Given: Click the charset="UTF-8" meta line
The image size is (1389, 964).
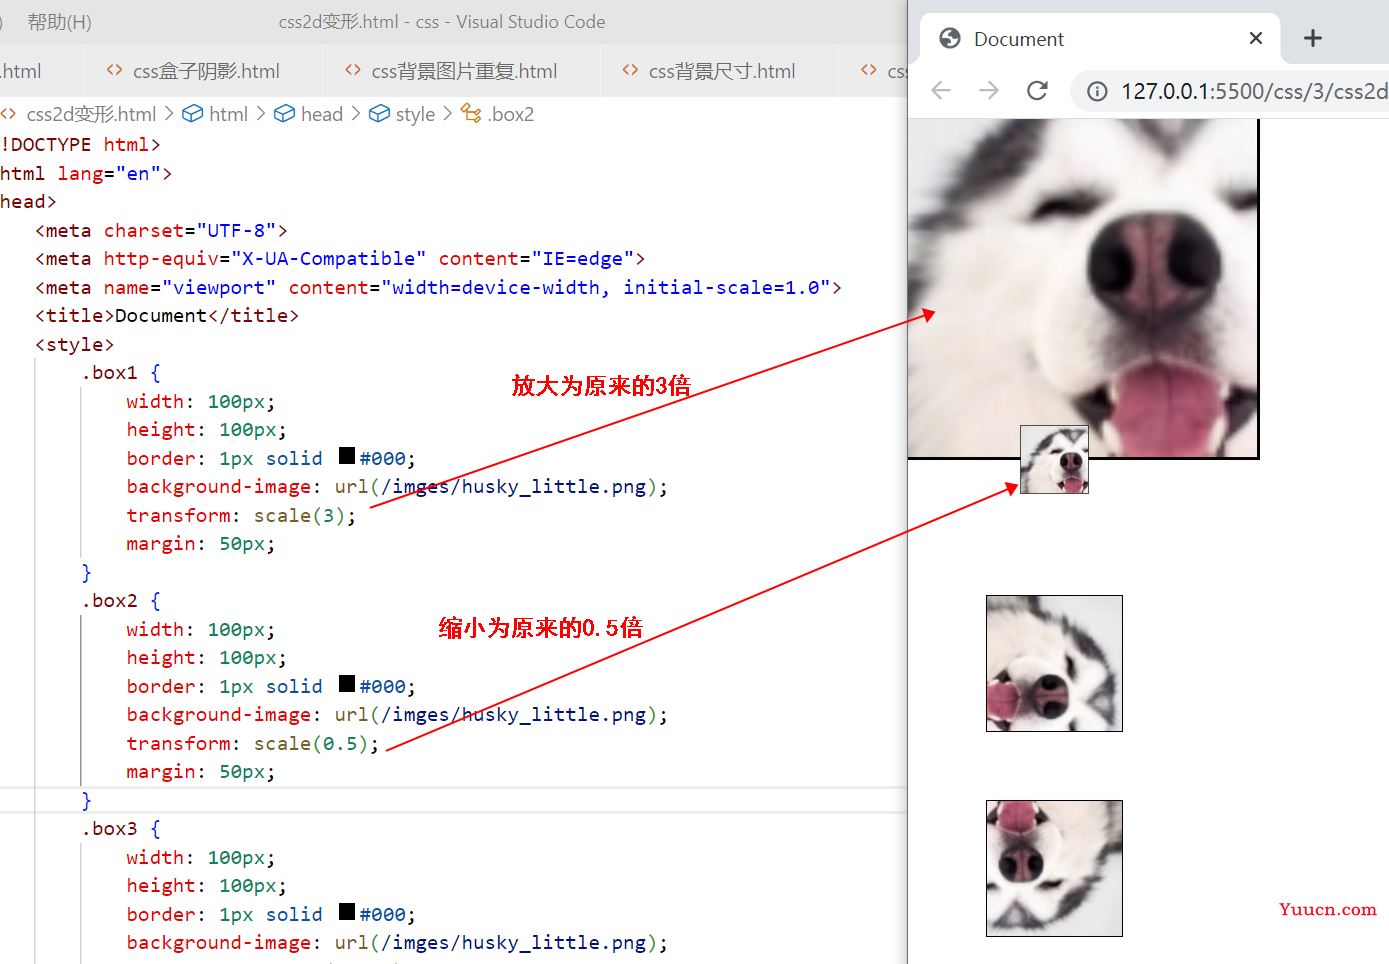Looking at the screenshot, I should point(161,231).
